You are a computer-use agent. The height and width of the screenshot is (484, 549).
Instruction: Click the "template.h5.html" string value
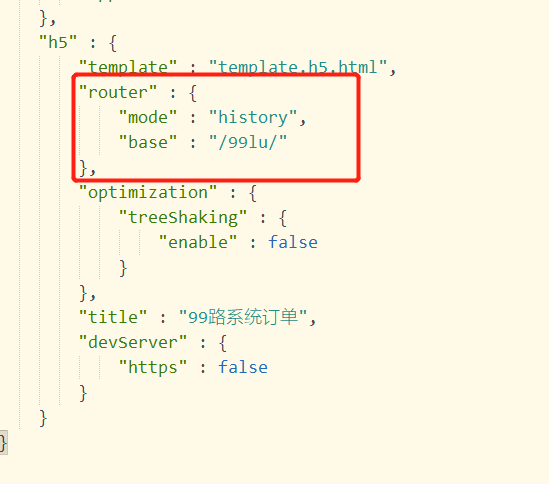pos(298,67)
